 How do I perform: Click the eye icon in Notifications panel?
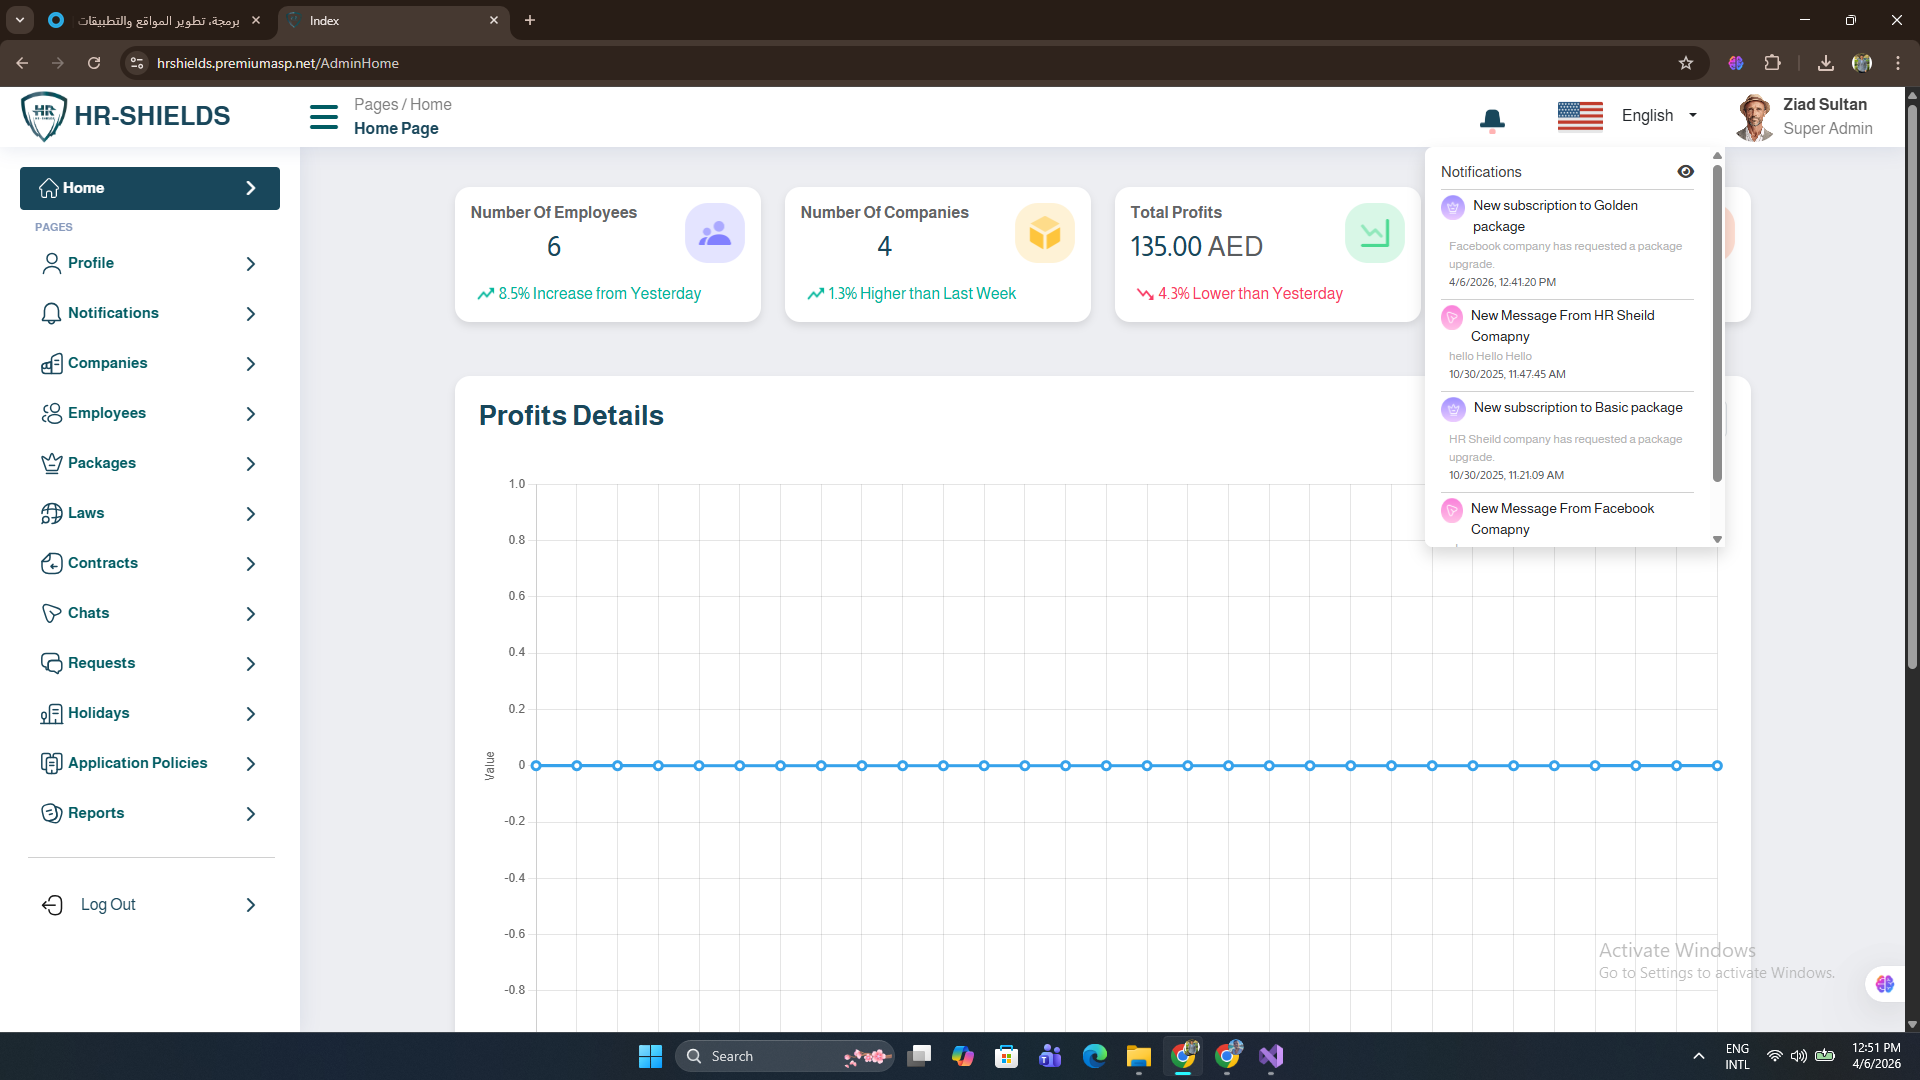pyautogui.click(x=1685, y=172)
